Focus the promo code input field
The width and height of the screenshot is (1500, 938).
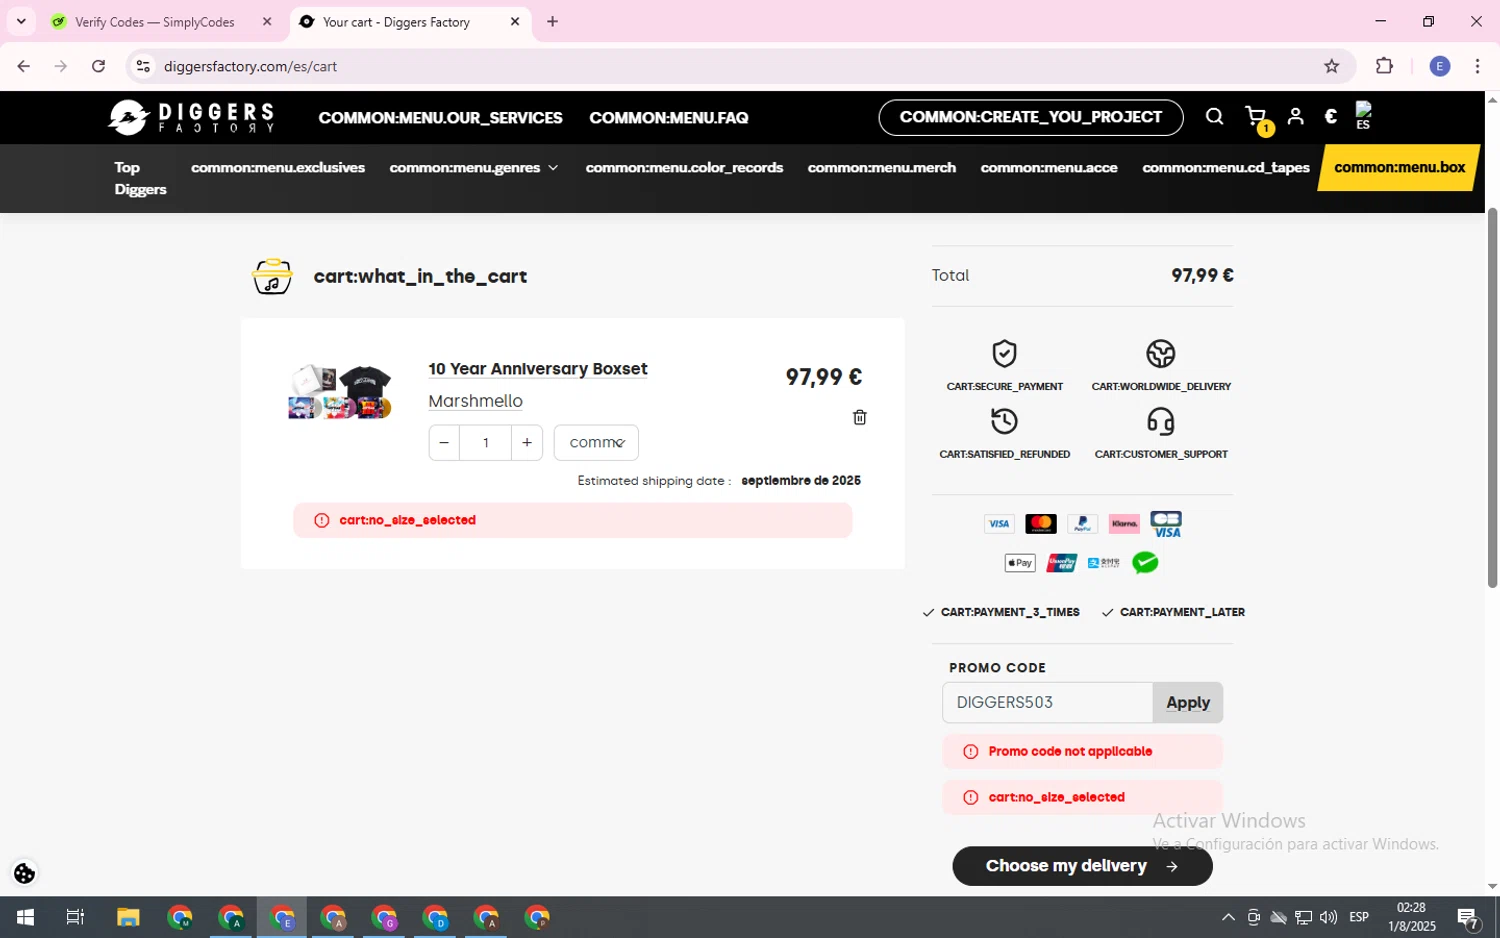(1047, 703)
